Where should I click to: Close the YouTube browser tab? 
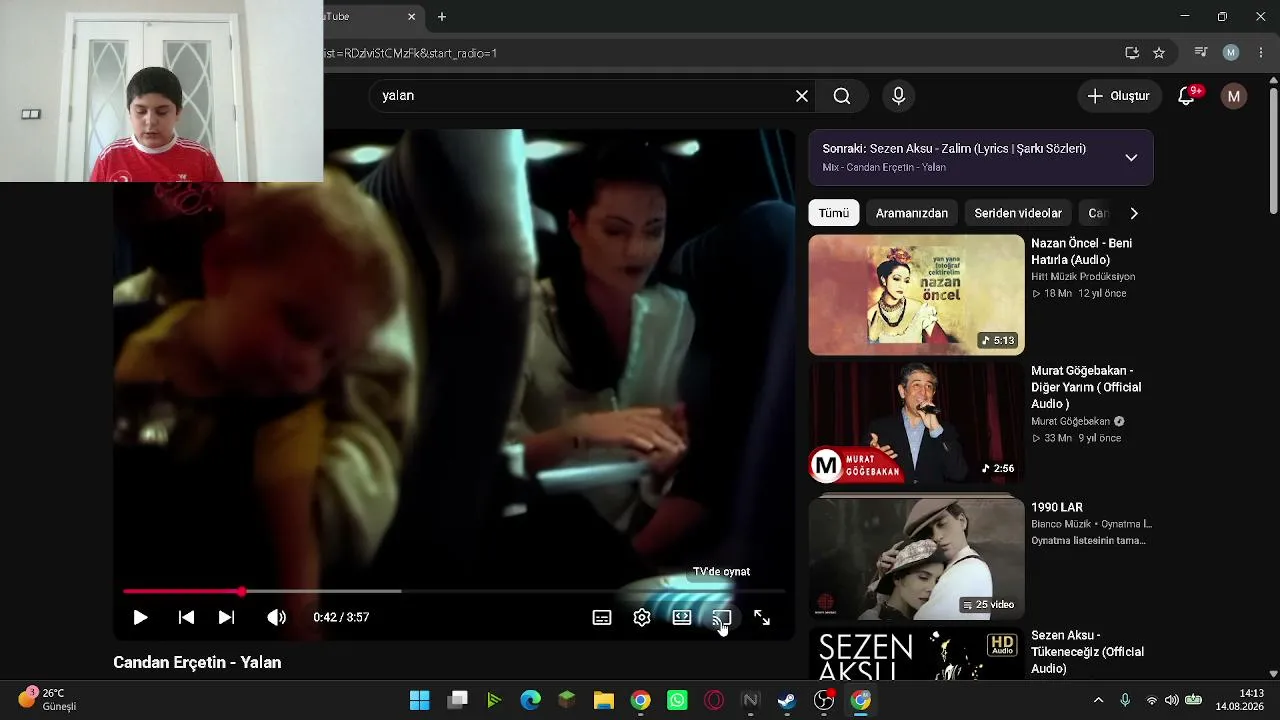411,17
